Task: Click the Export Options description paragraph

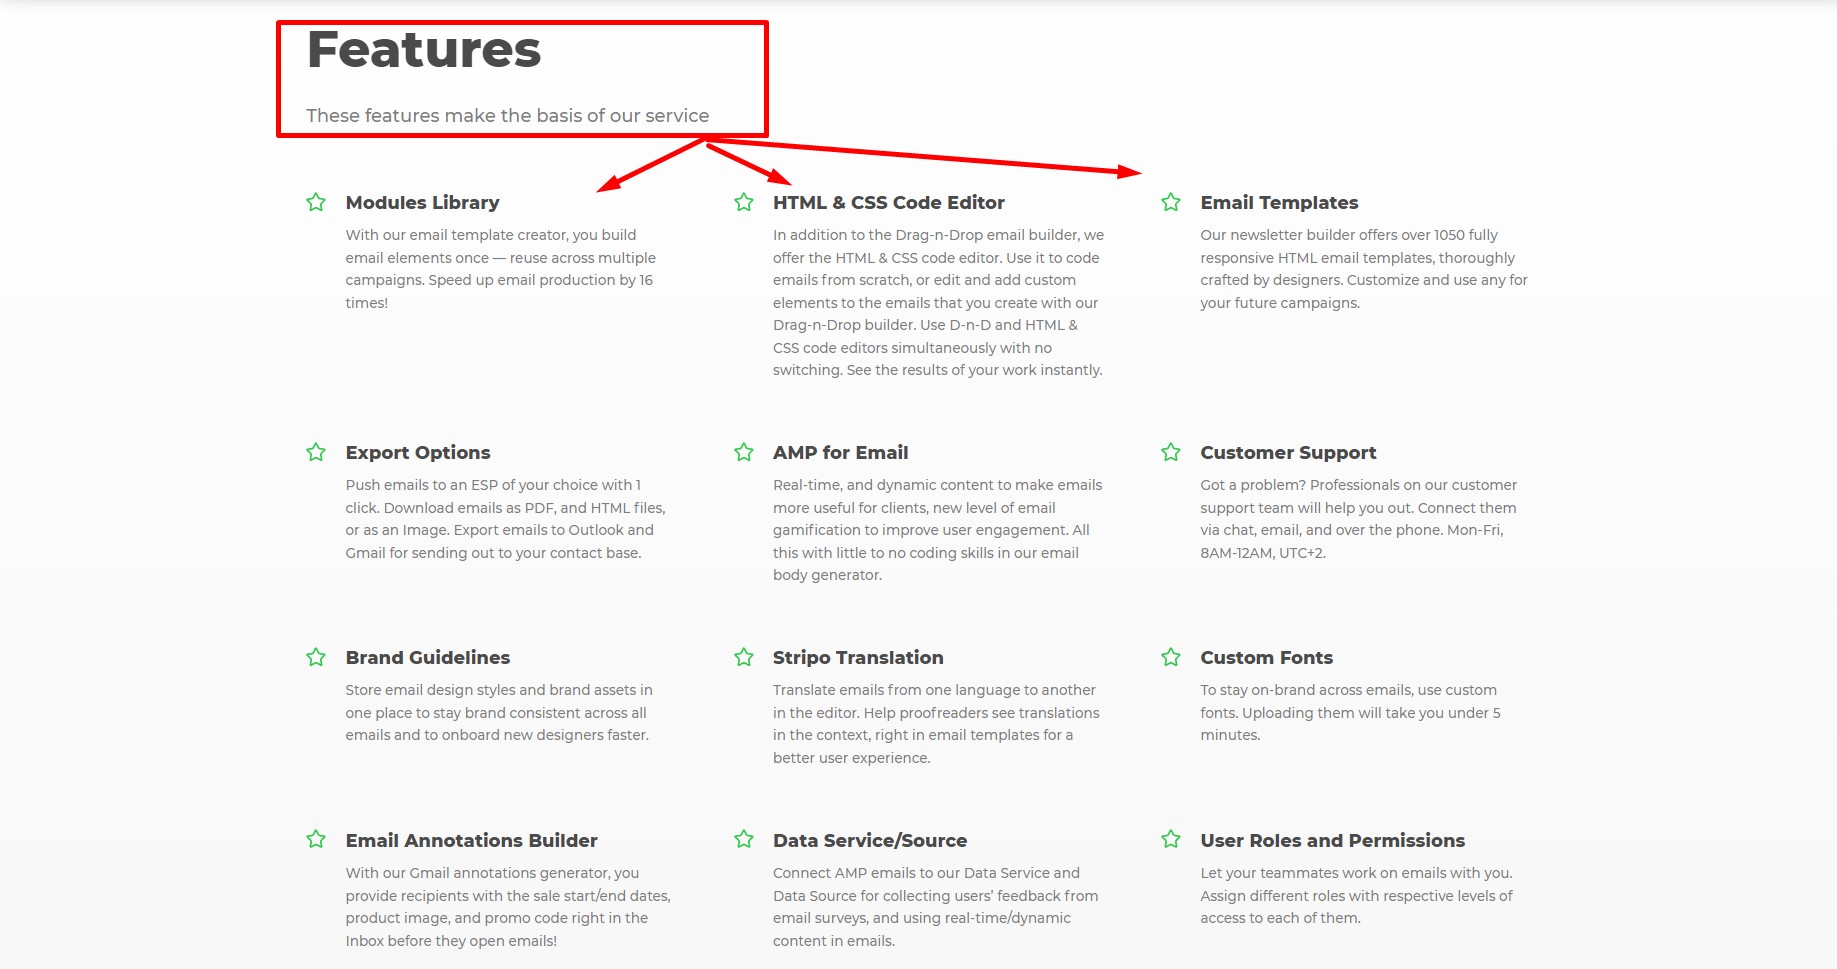Action: 505,519
